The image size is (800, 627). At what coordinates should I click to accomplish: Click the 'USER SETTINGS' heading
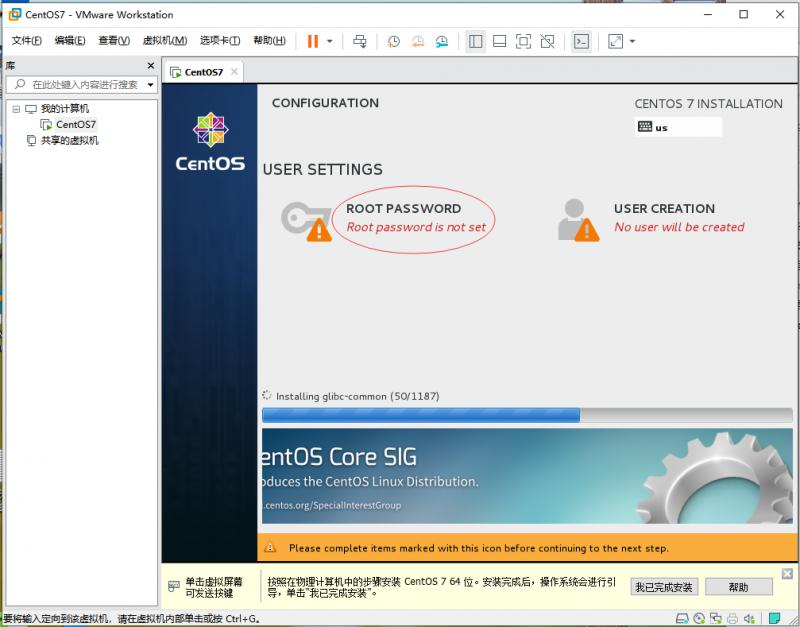click(322, 169)
